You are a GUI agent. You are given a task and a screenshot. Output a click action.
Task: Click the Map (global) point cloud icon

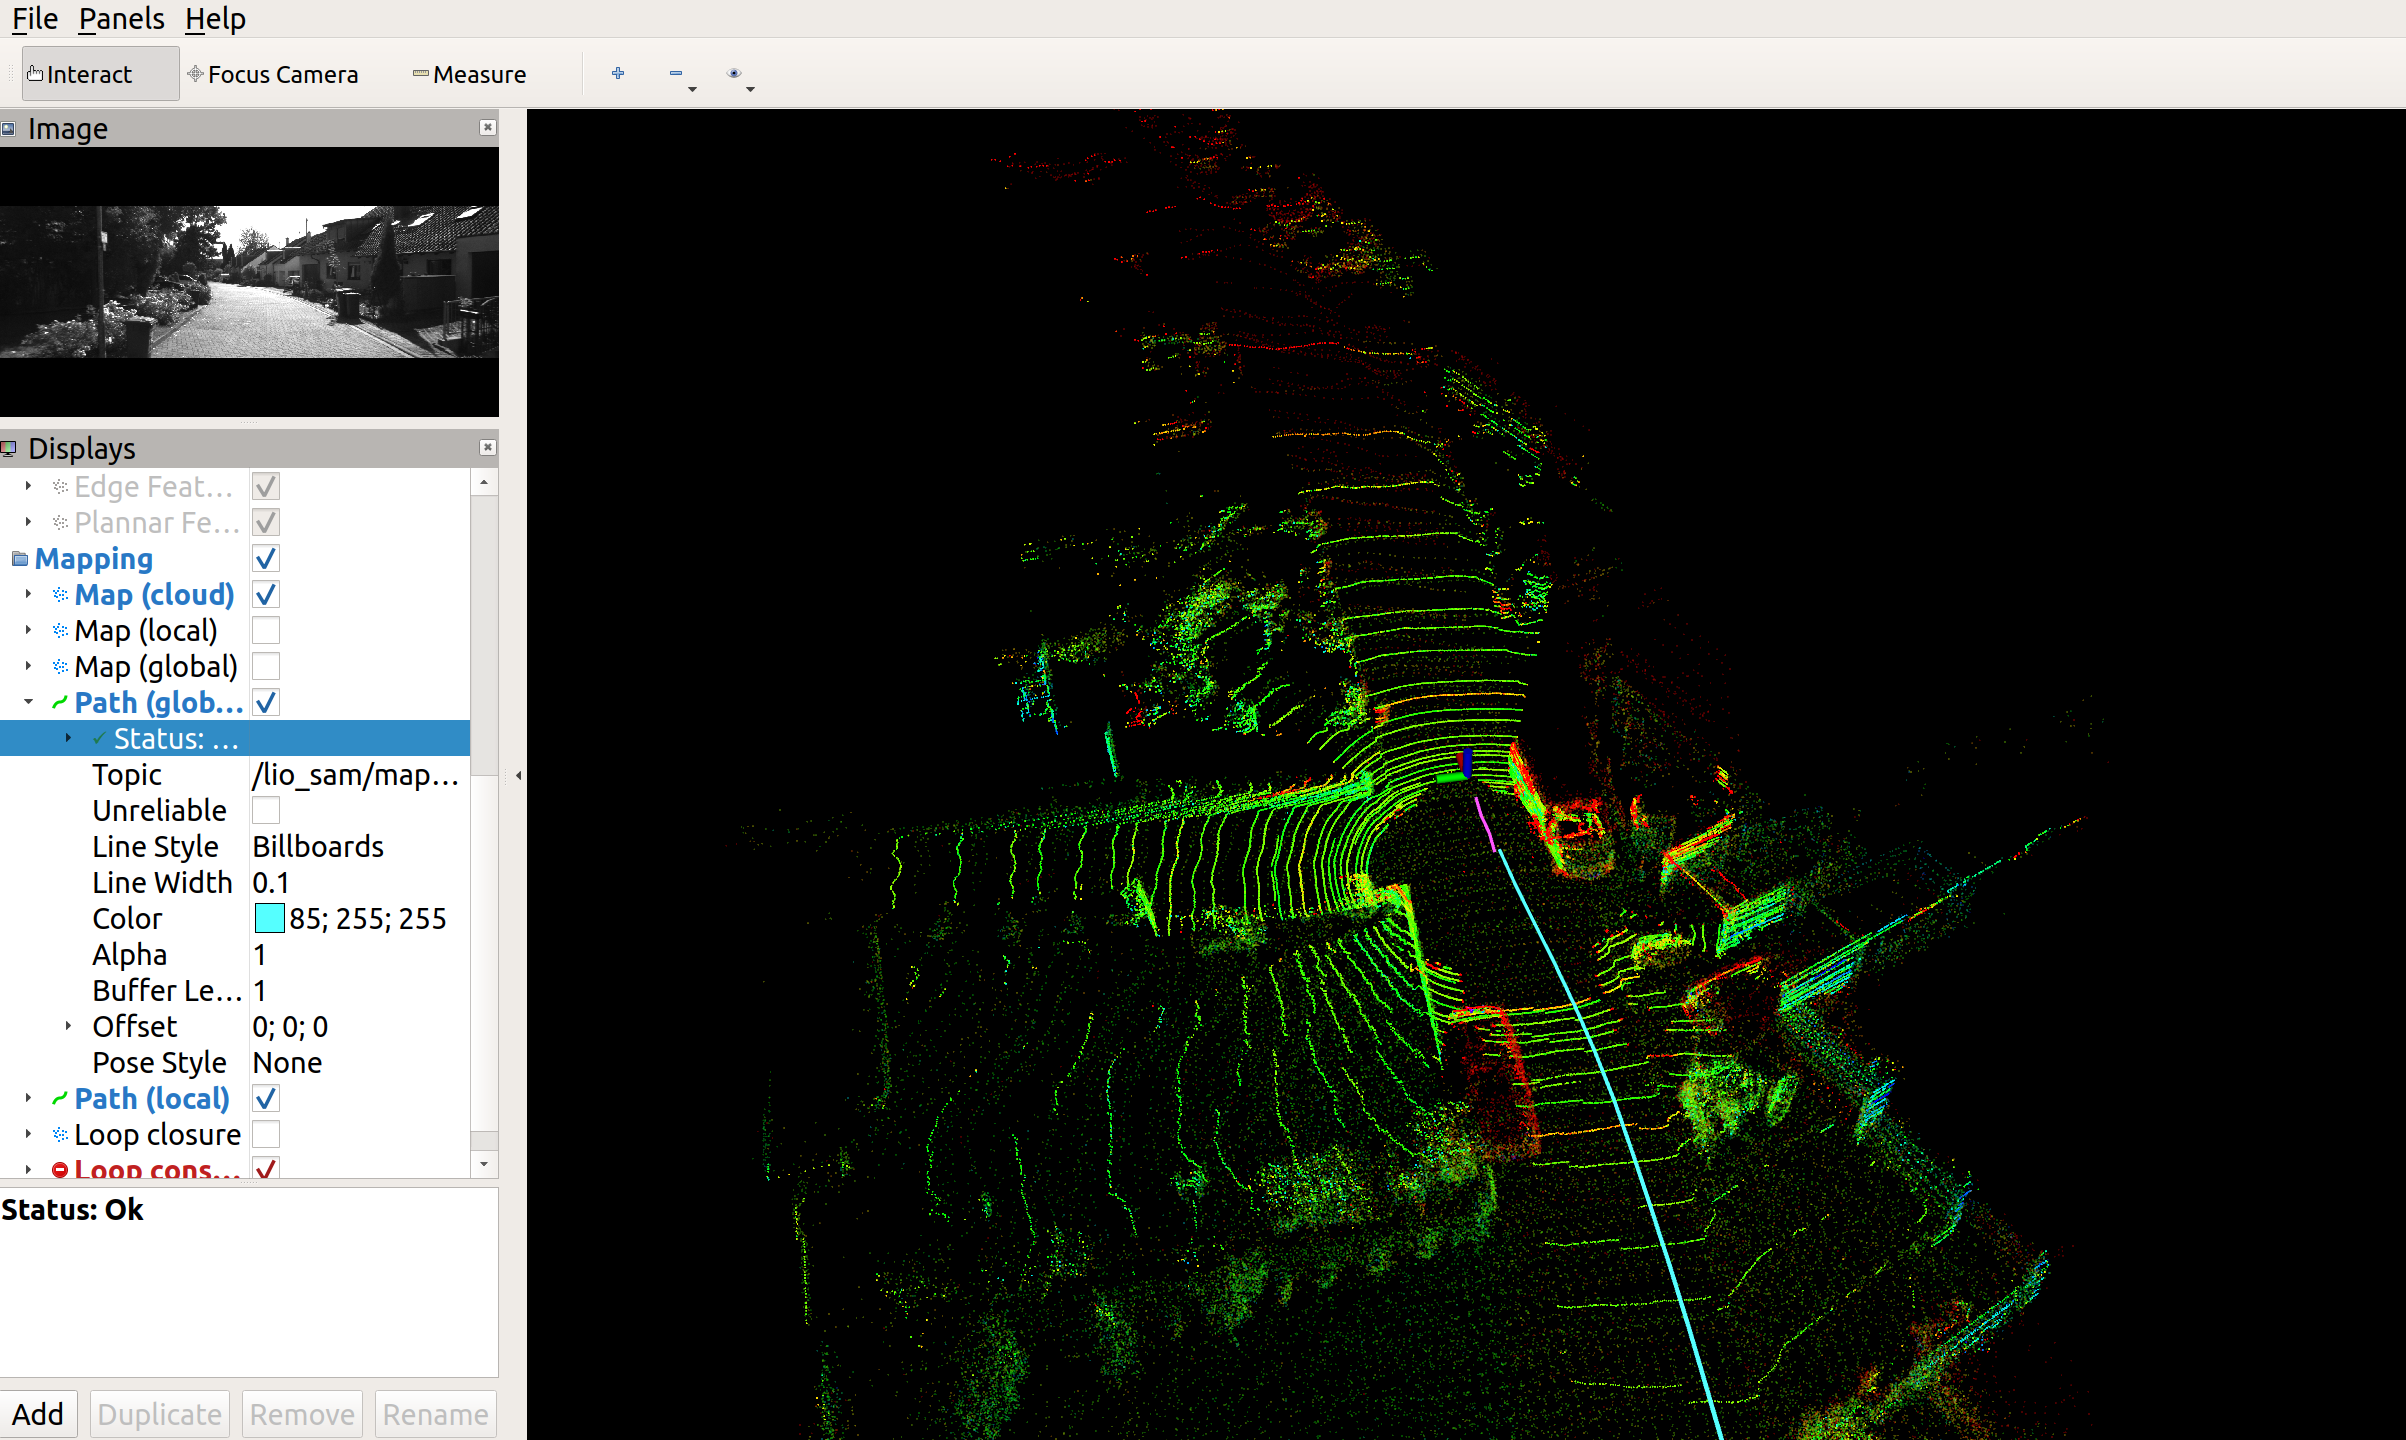[60, 667]
